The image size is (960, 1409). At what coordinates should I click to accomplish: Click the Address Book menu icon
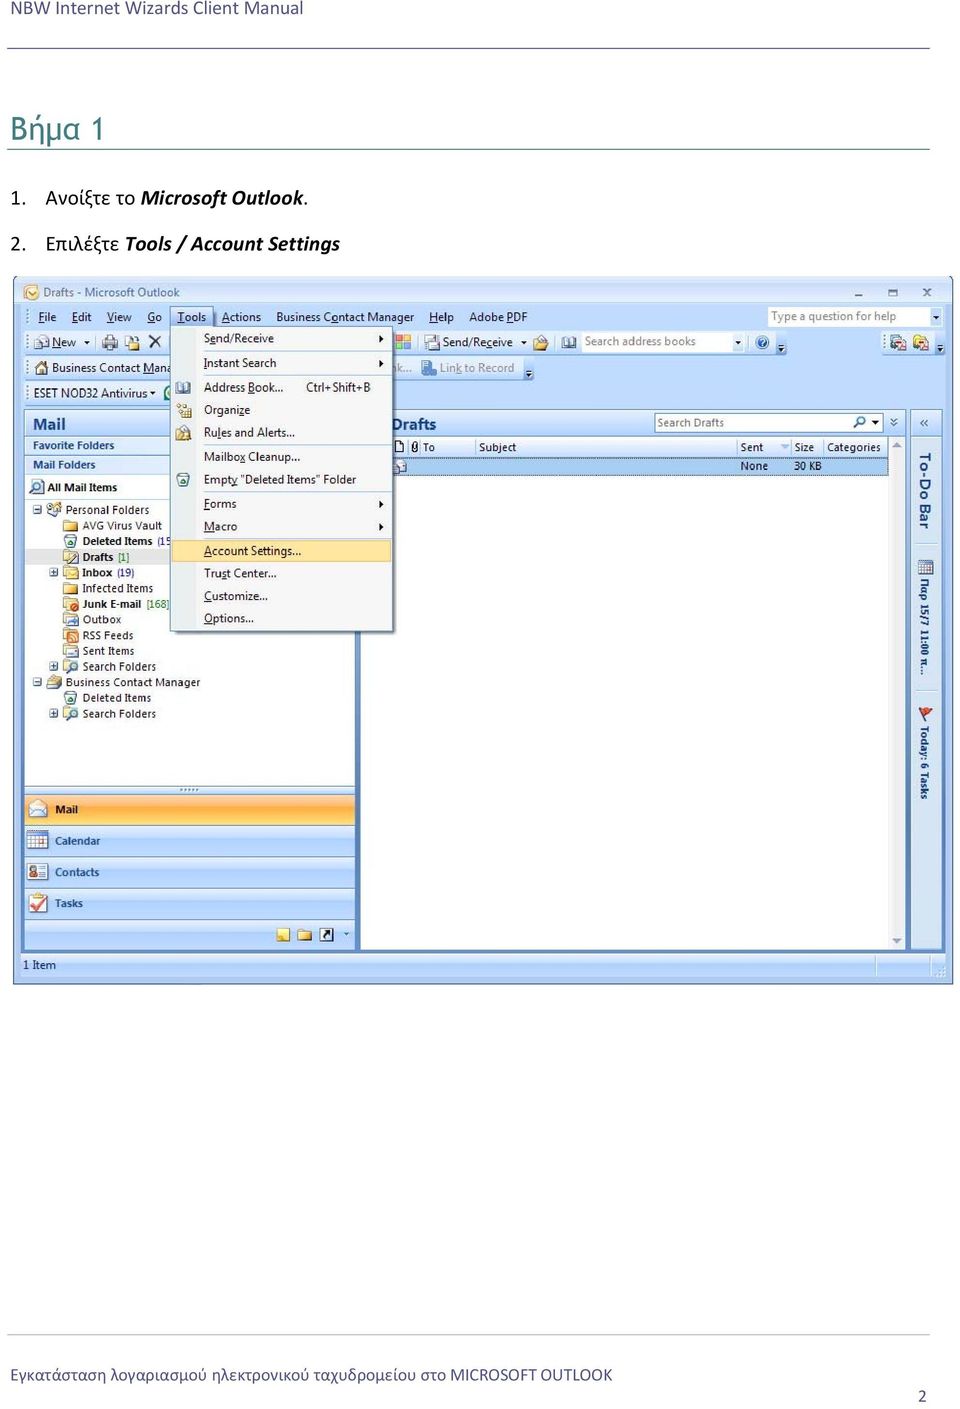[184, 387]
